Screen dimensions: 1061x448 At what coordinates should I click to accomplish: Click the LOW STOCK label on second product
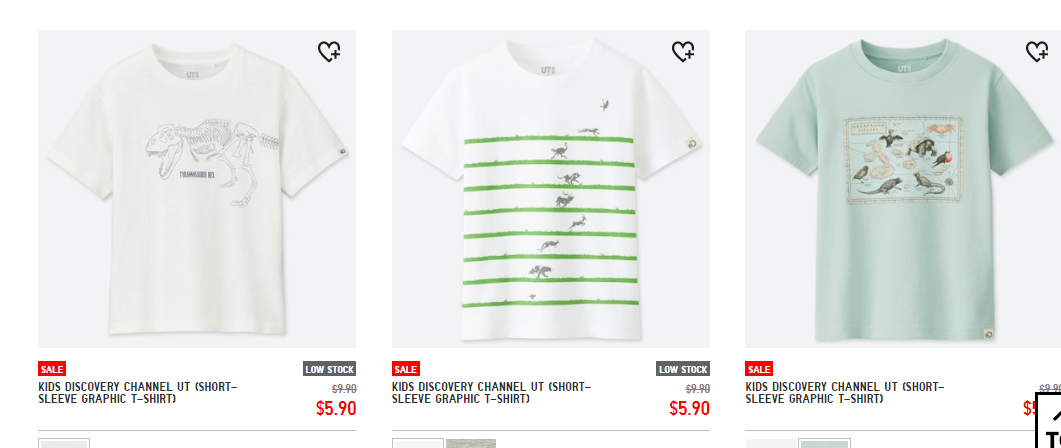pos(683,369)
